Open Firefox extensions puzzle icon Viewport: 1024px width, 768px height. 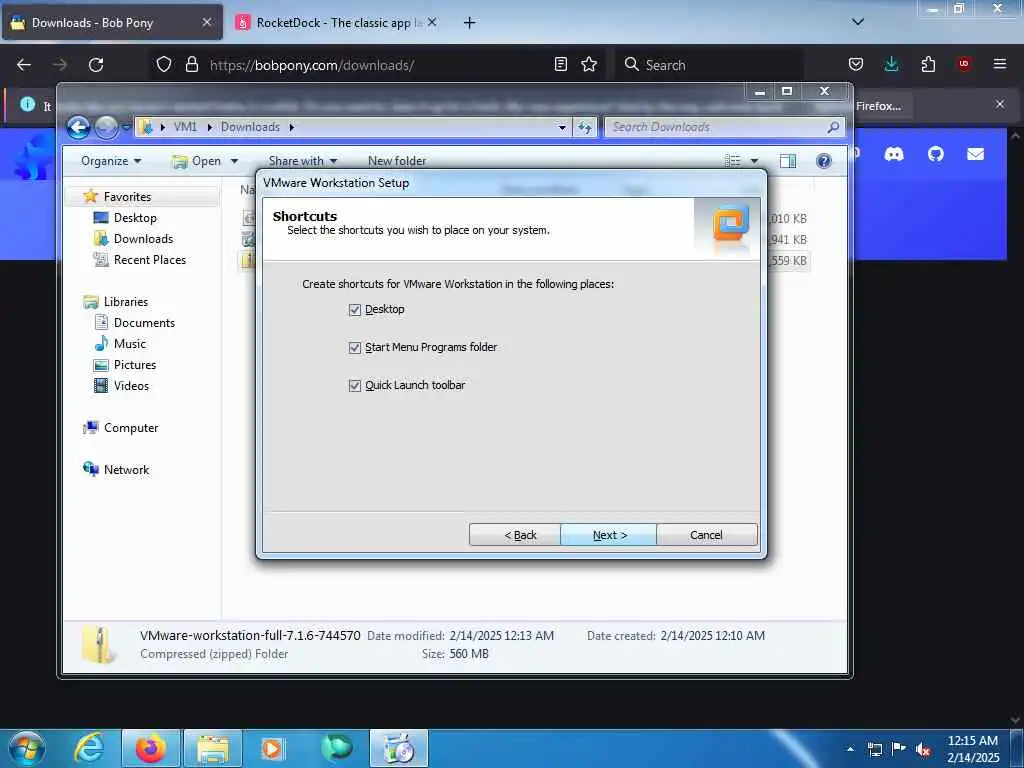[x=928, y=64]
